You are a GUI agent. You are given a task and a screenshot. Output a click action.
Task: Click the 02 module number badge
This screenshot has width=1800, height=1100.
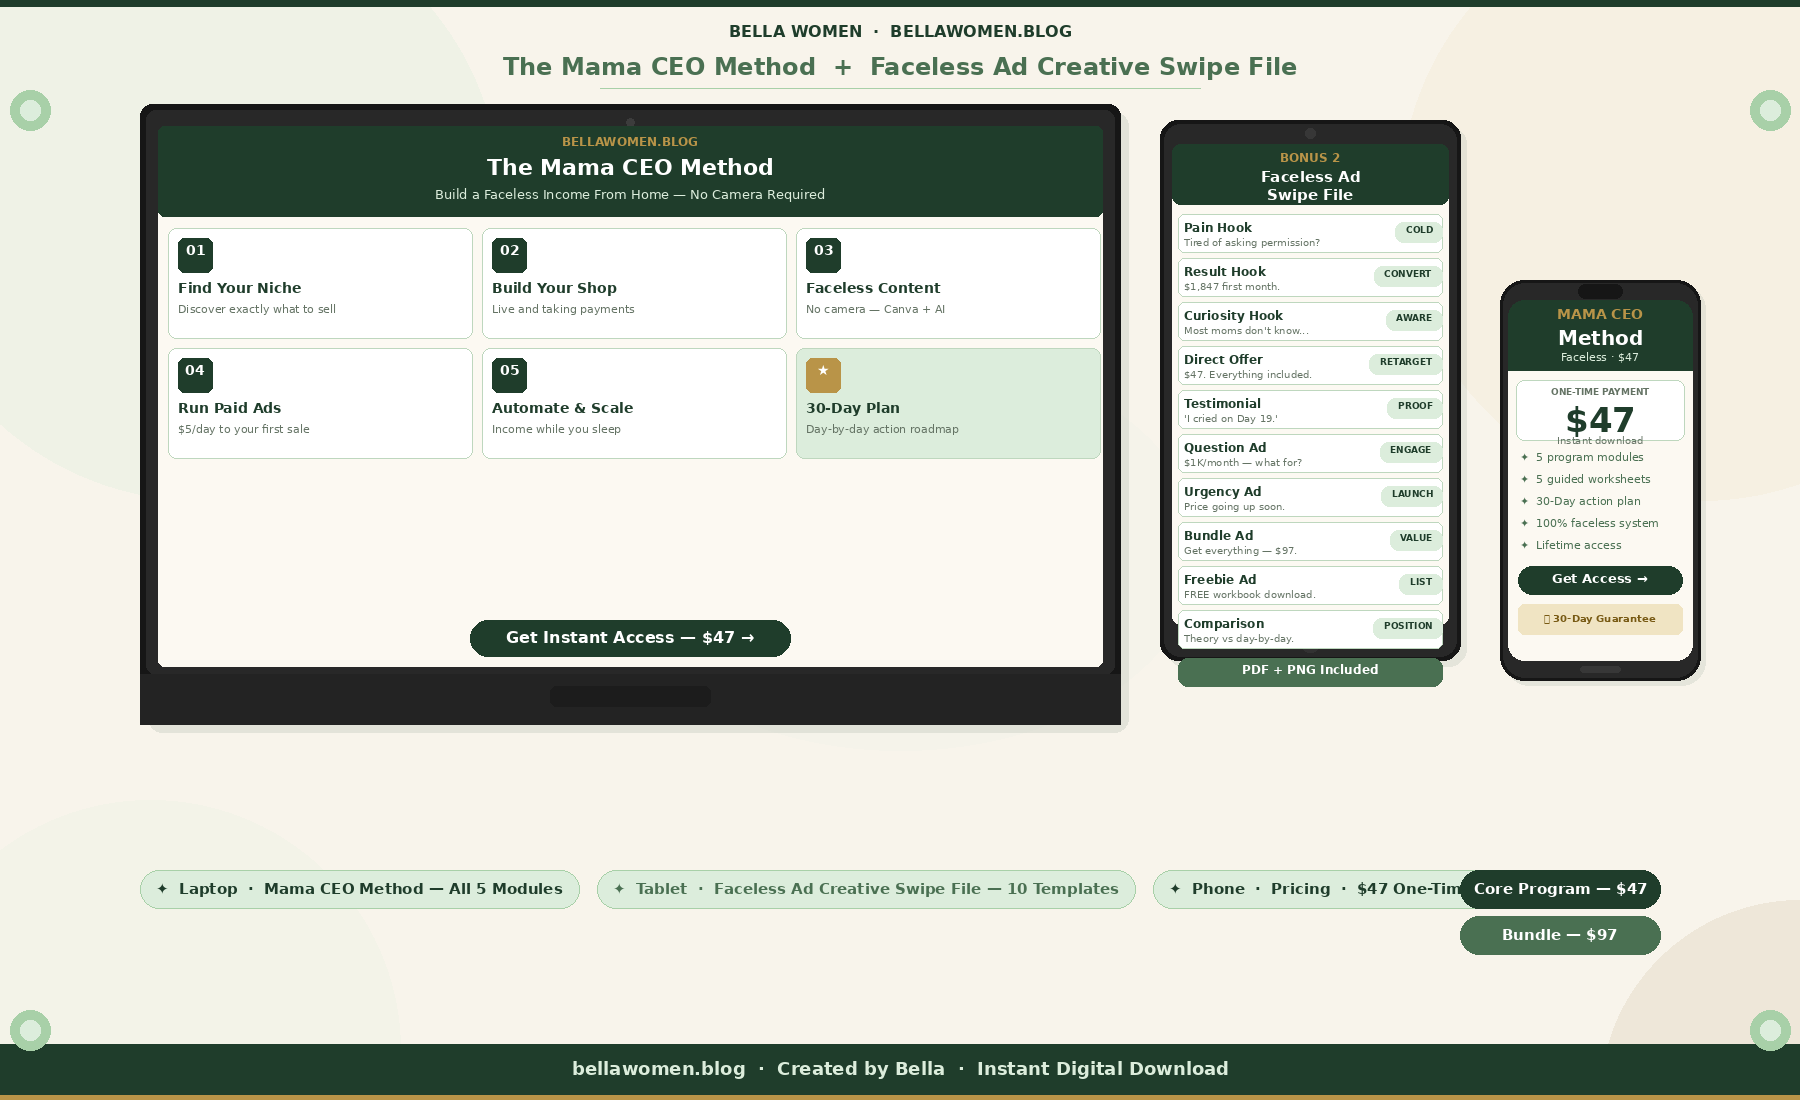[509, 255]
